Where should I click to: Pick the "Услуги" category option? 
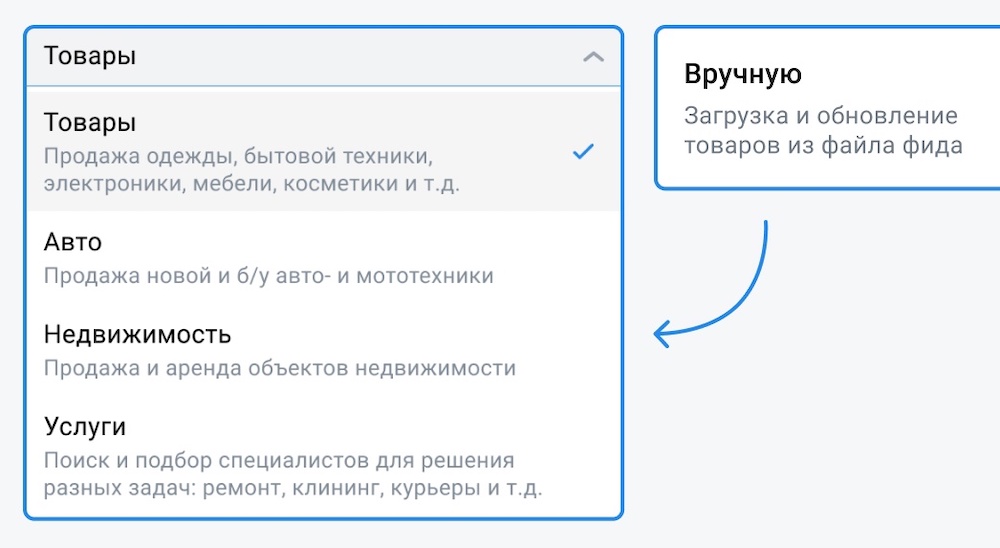pyautogui.click(x=85, y=427)
